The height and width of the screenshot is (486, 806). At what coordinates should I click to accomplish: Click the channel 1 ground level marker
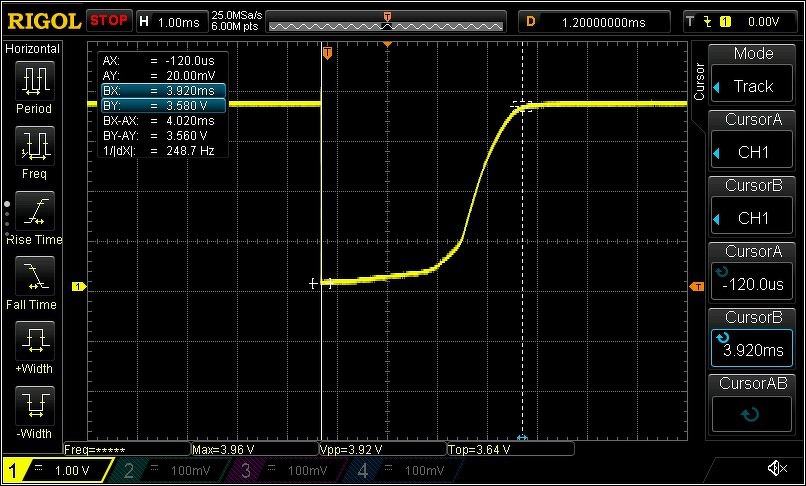click(79, 286)
